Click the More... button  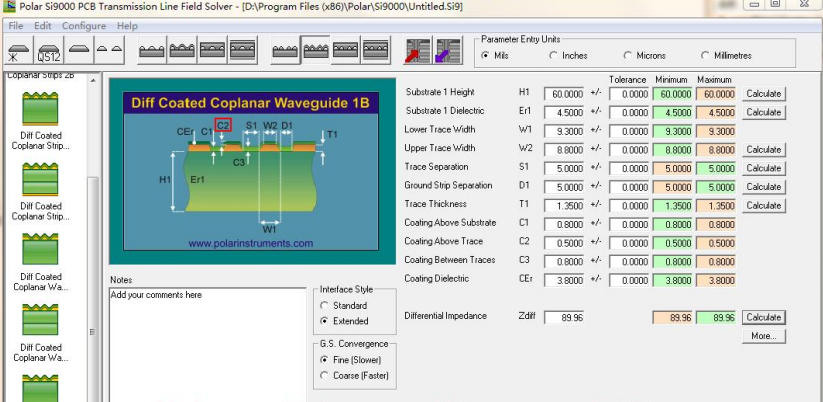tap(763, 336)
